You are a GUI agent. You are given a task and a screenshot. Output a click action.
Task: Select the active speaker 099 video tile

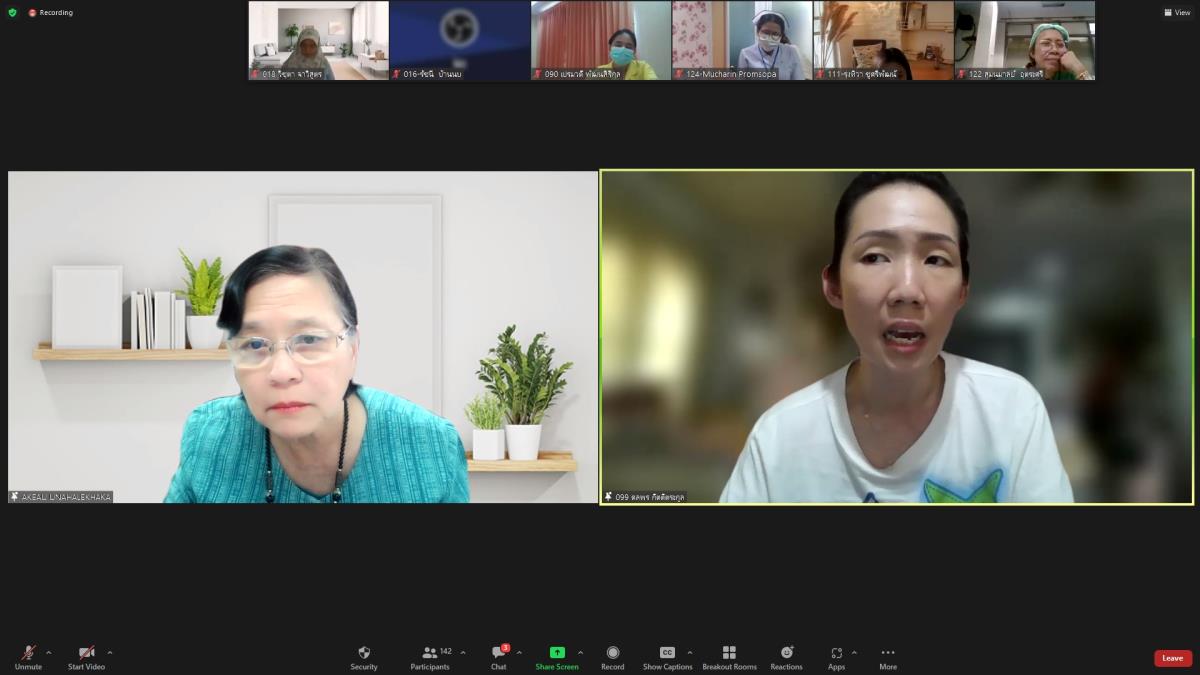897,337
